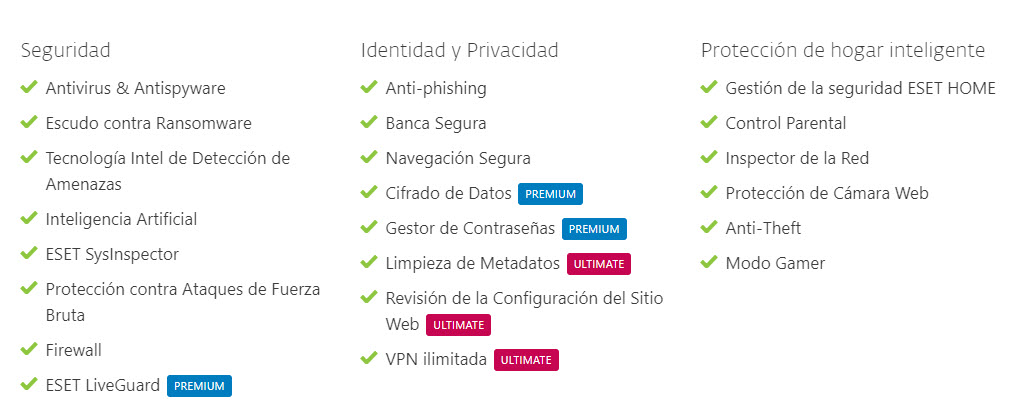This screenshot has width=1017, height=409.
Task: Click the checkmark beside Modo Gamer
Action: tap(708, 262)
